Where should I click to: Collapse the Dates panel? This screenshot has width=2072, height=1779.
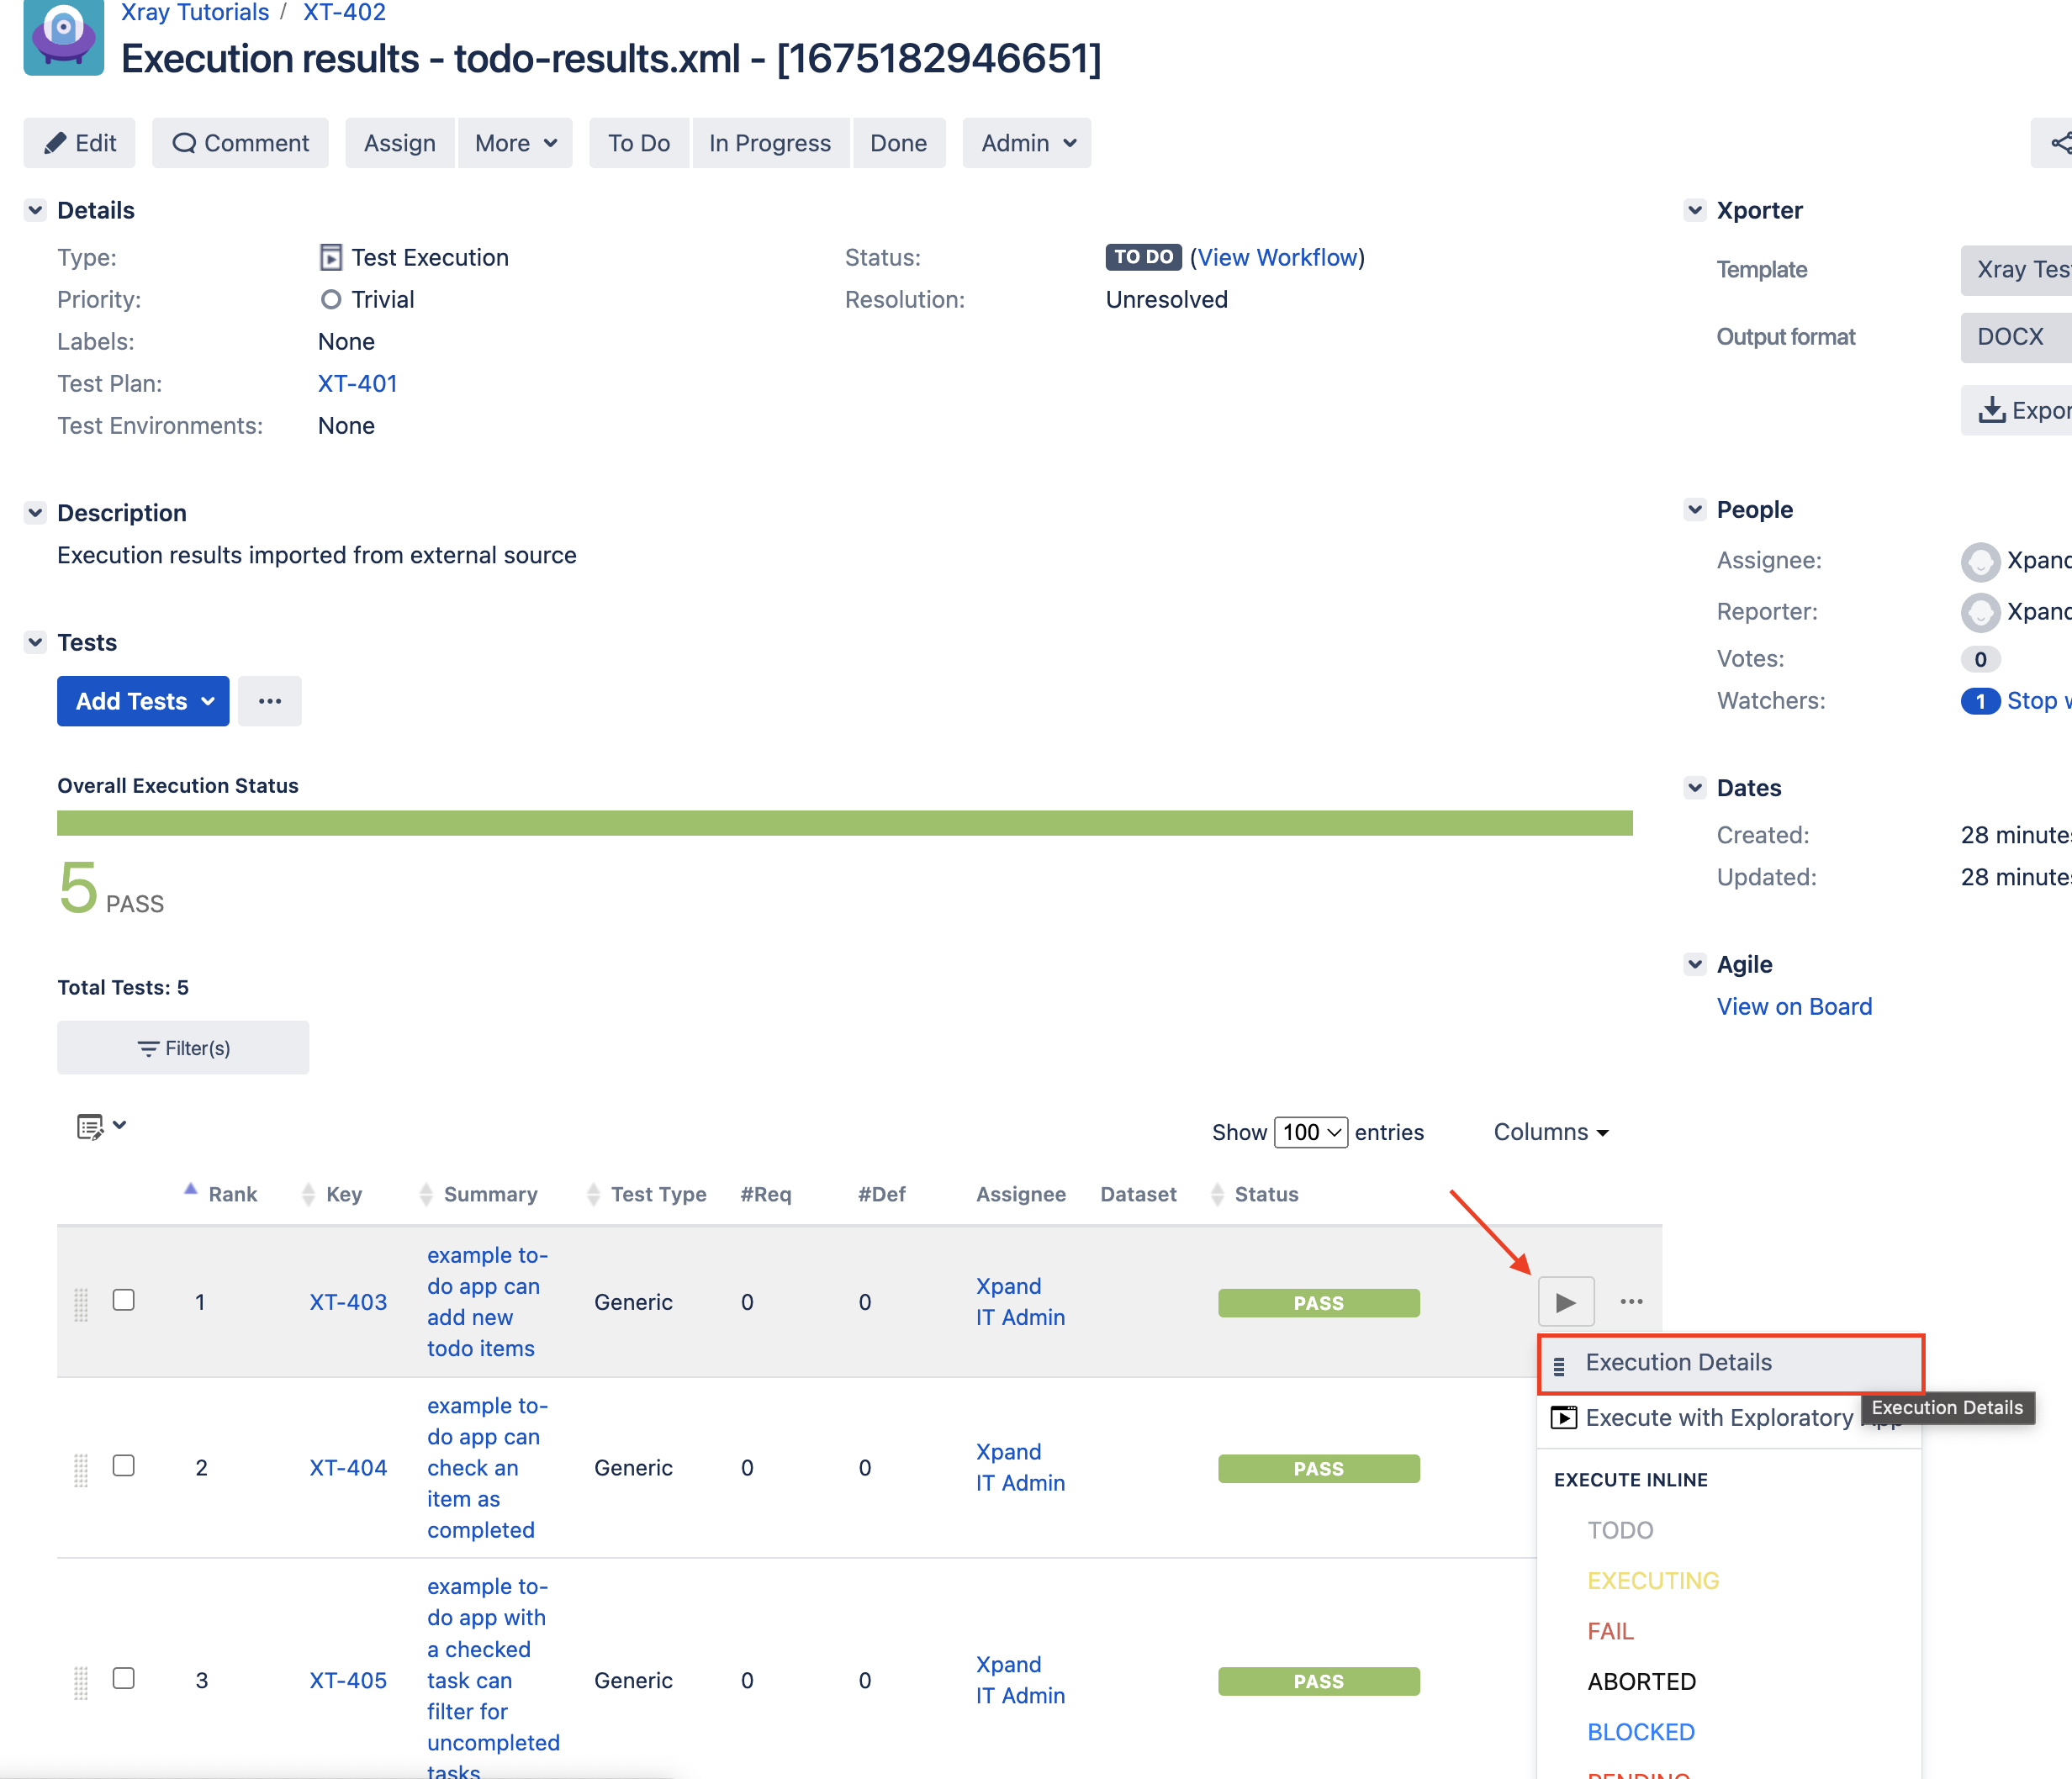point(1695,788)
